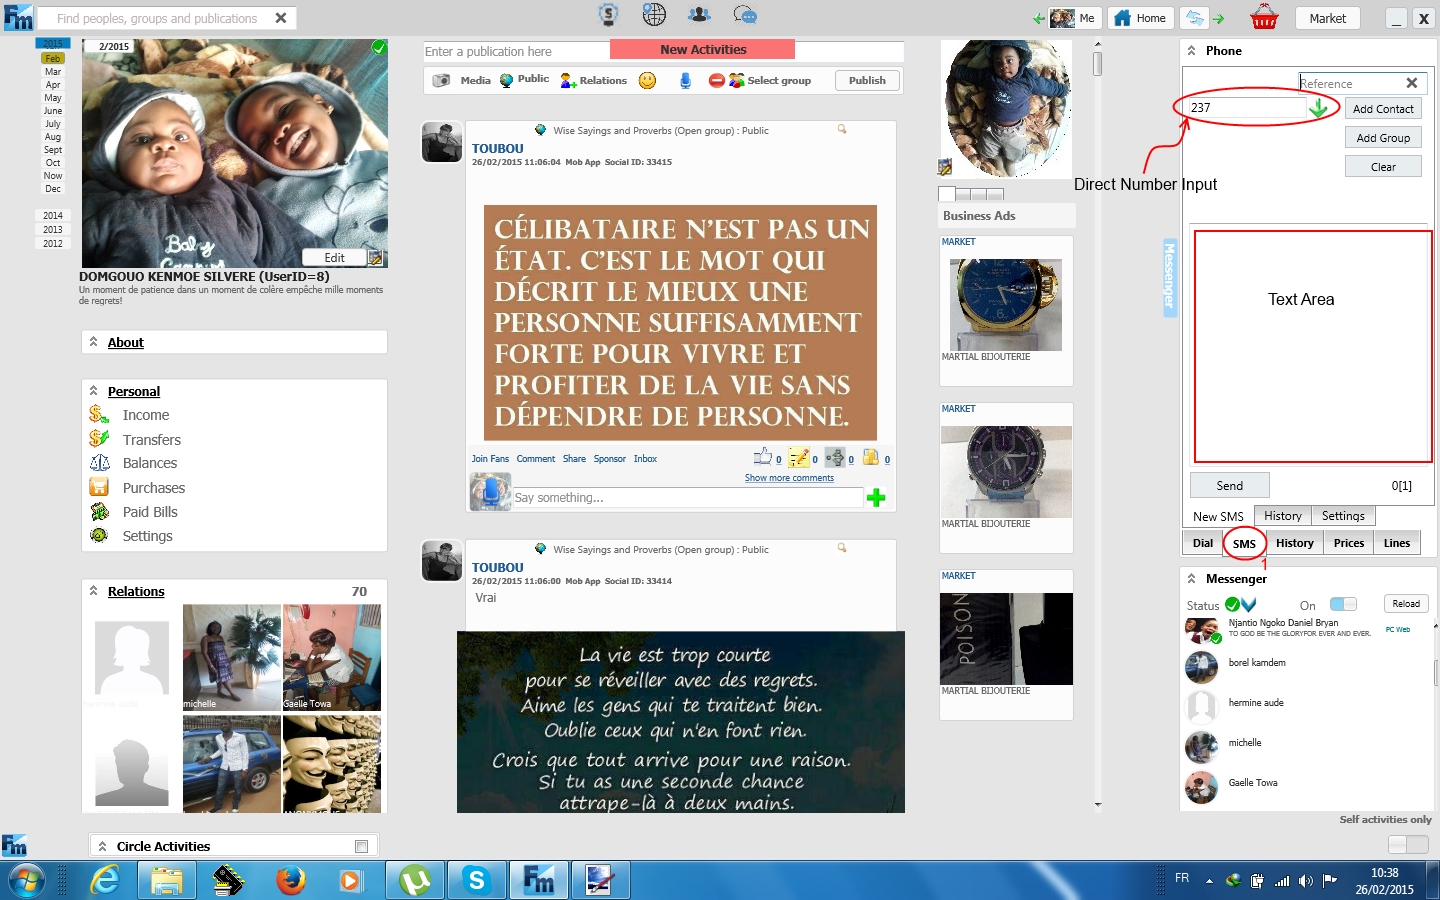This screenshot has width=1440, height=900.
Task: Click the Add Group button
Action: [x=1383, y=138]
